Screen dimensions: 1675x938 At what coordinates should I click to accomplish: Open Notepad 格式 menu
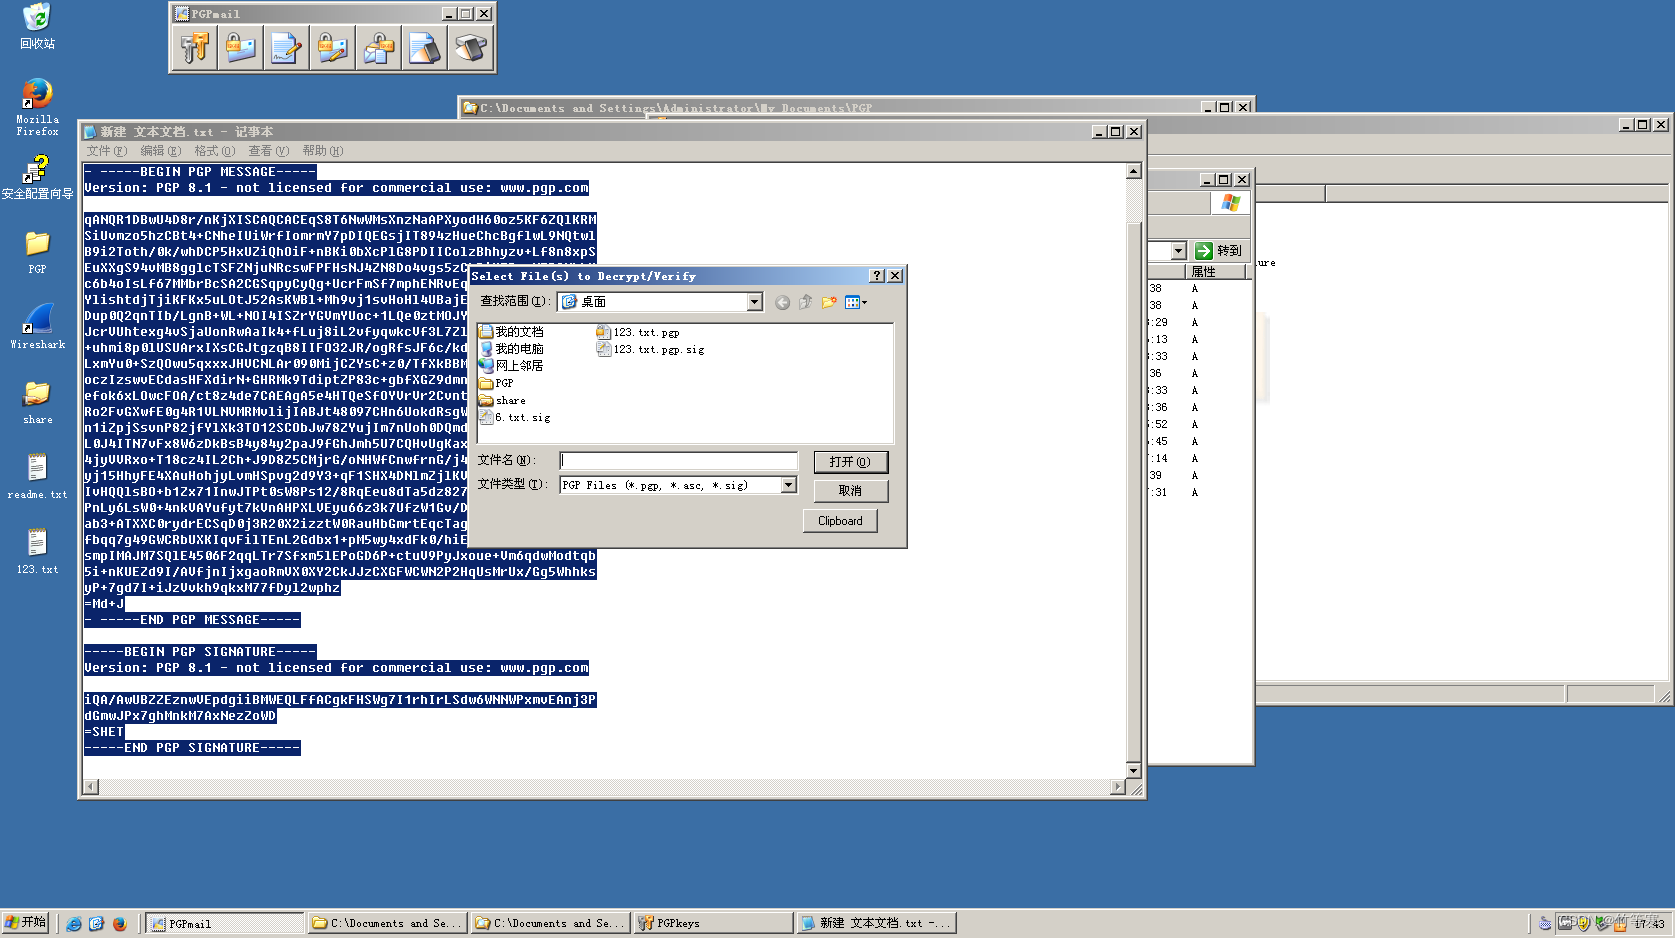point(215,151)
